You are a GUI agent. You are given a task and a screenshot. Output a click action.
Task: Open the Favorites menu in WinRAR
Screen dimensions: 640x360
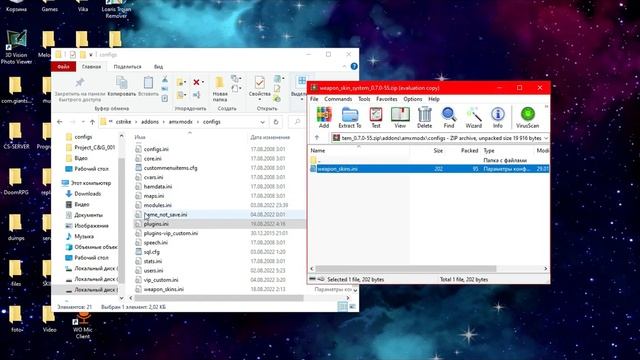coord(387,99)
